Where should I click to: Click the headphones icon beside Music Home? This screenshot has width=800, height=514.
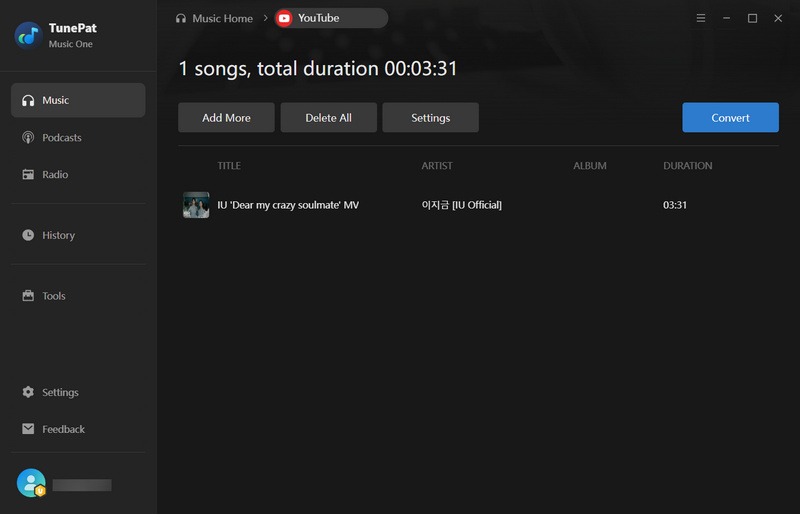click(181, 18)
